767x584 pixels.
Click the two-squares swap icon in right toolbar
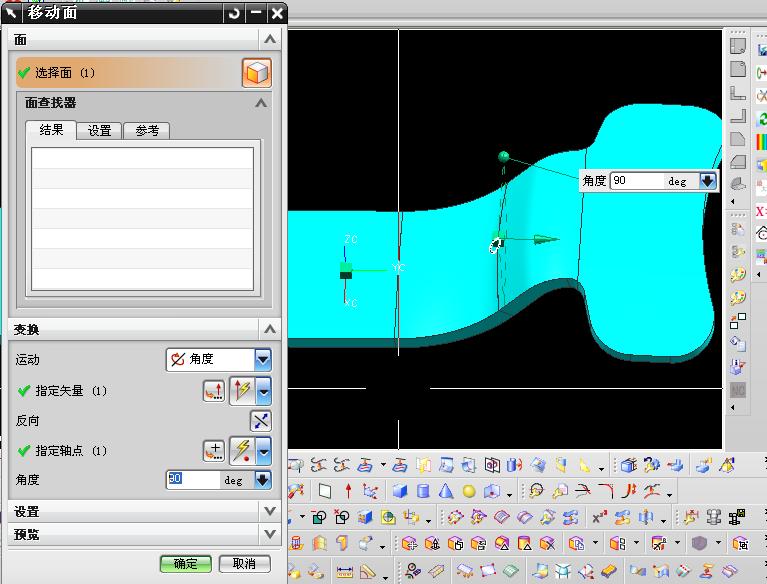click(x=738, y=321)
